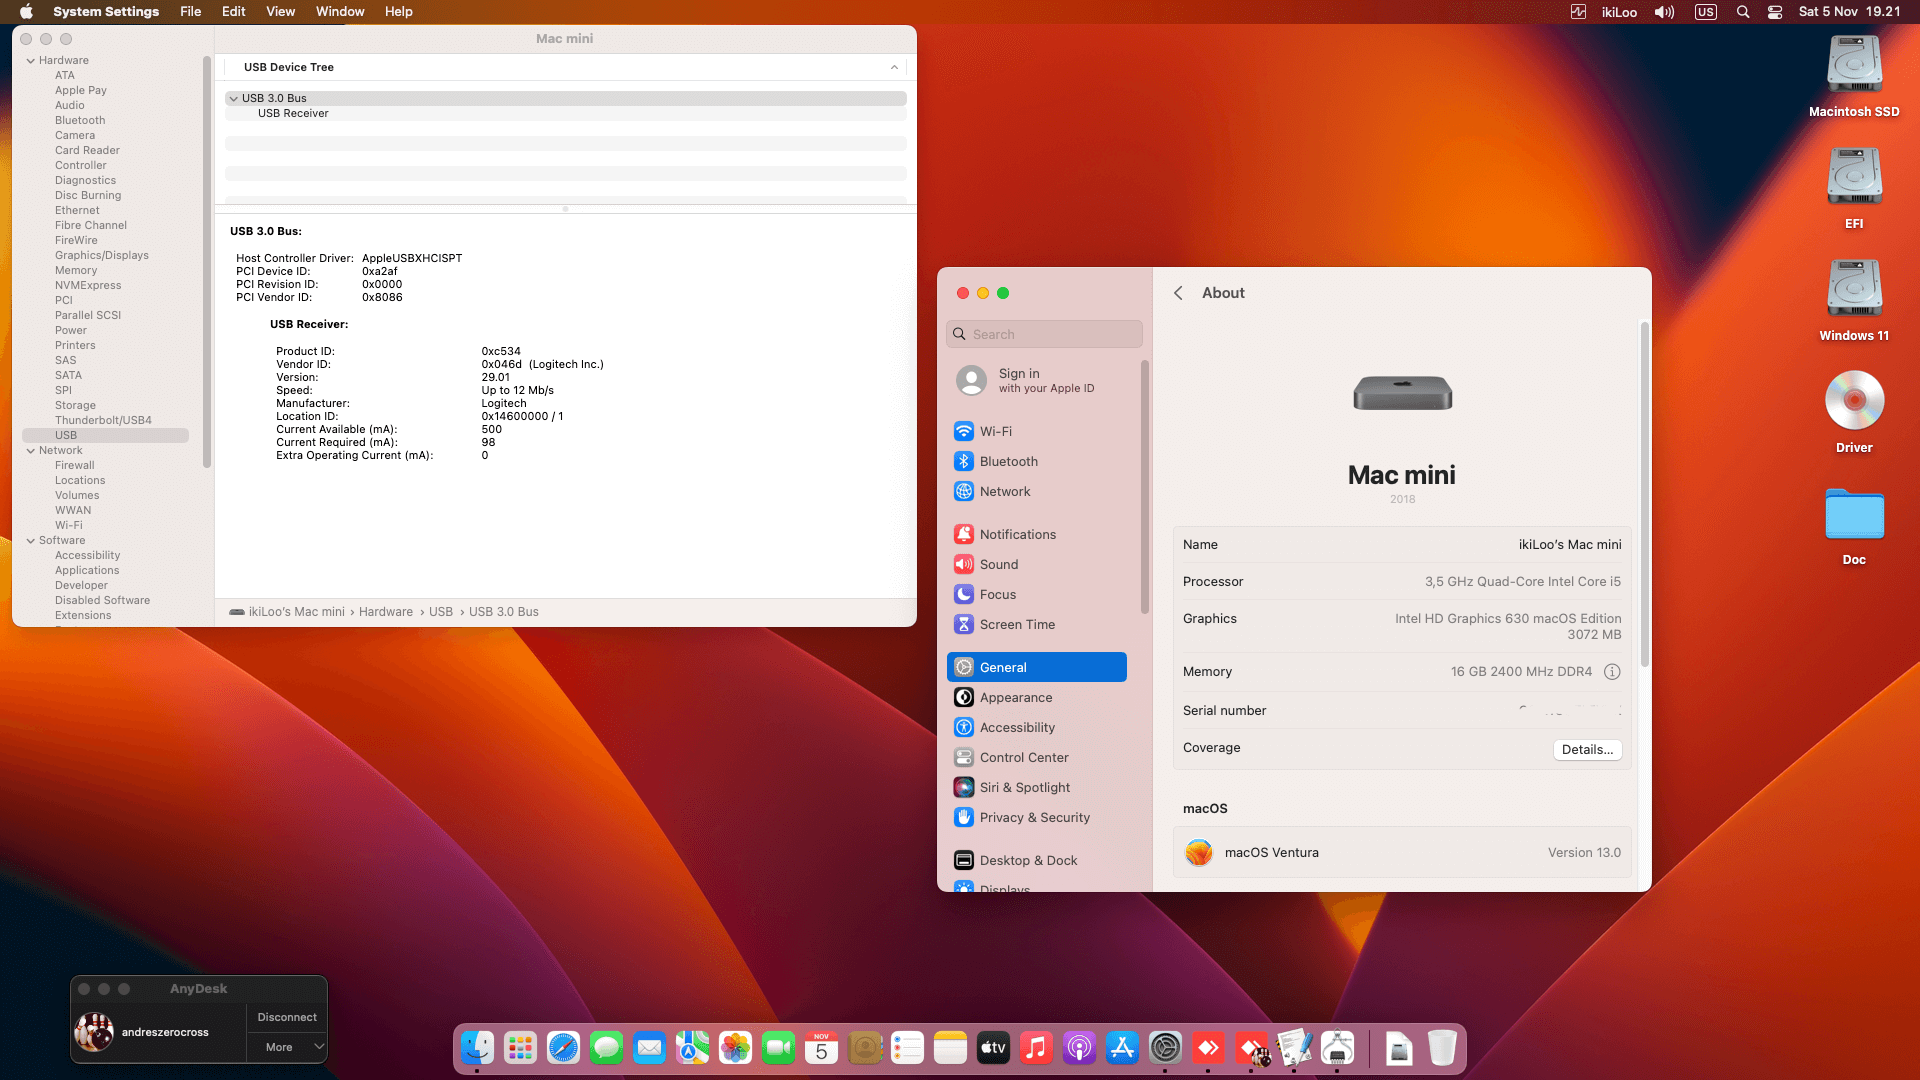The height and width of the screenshot is (1080, 1920).
Task: Open the File menu
Action: (190, 12)
